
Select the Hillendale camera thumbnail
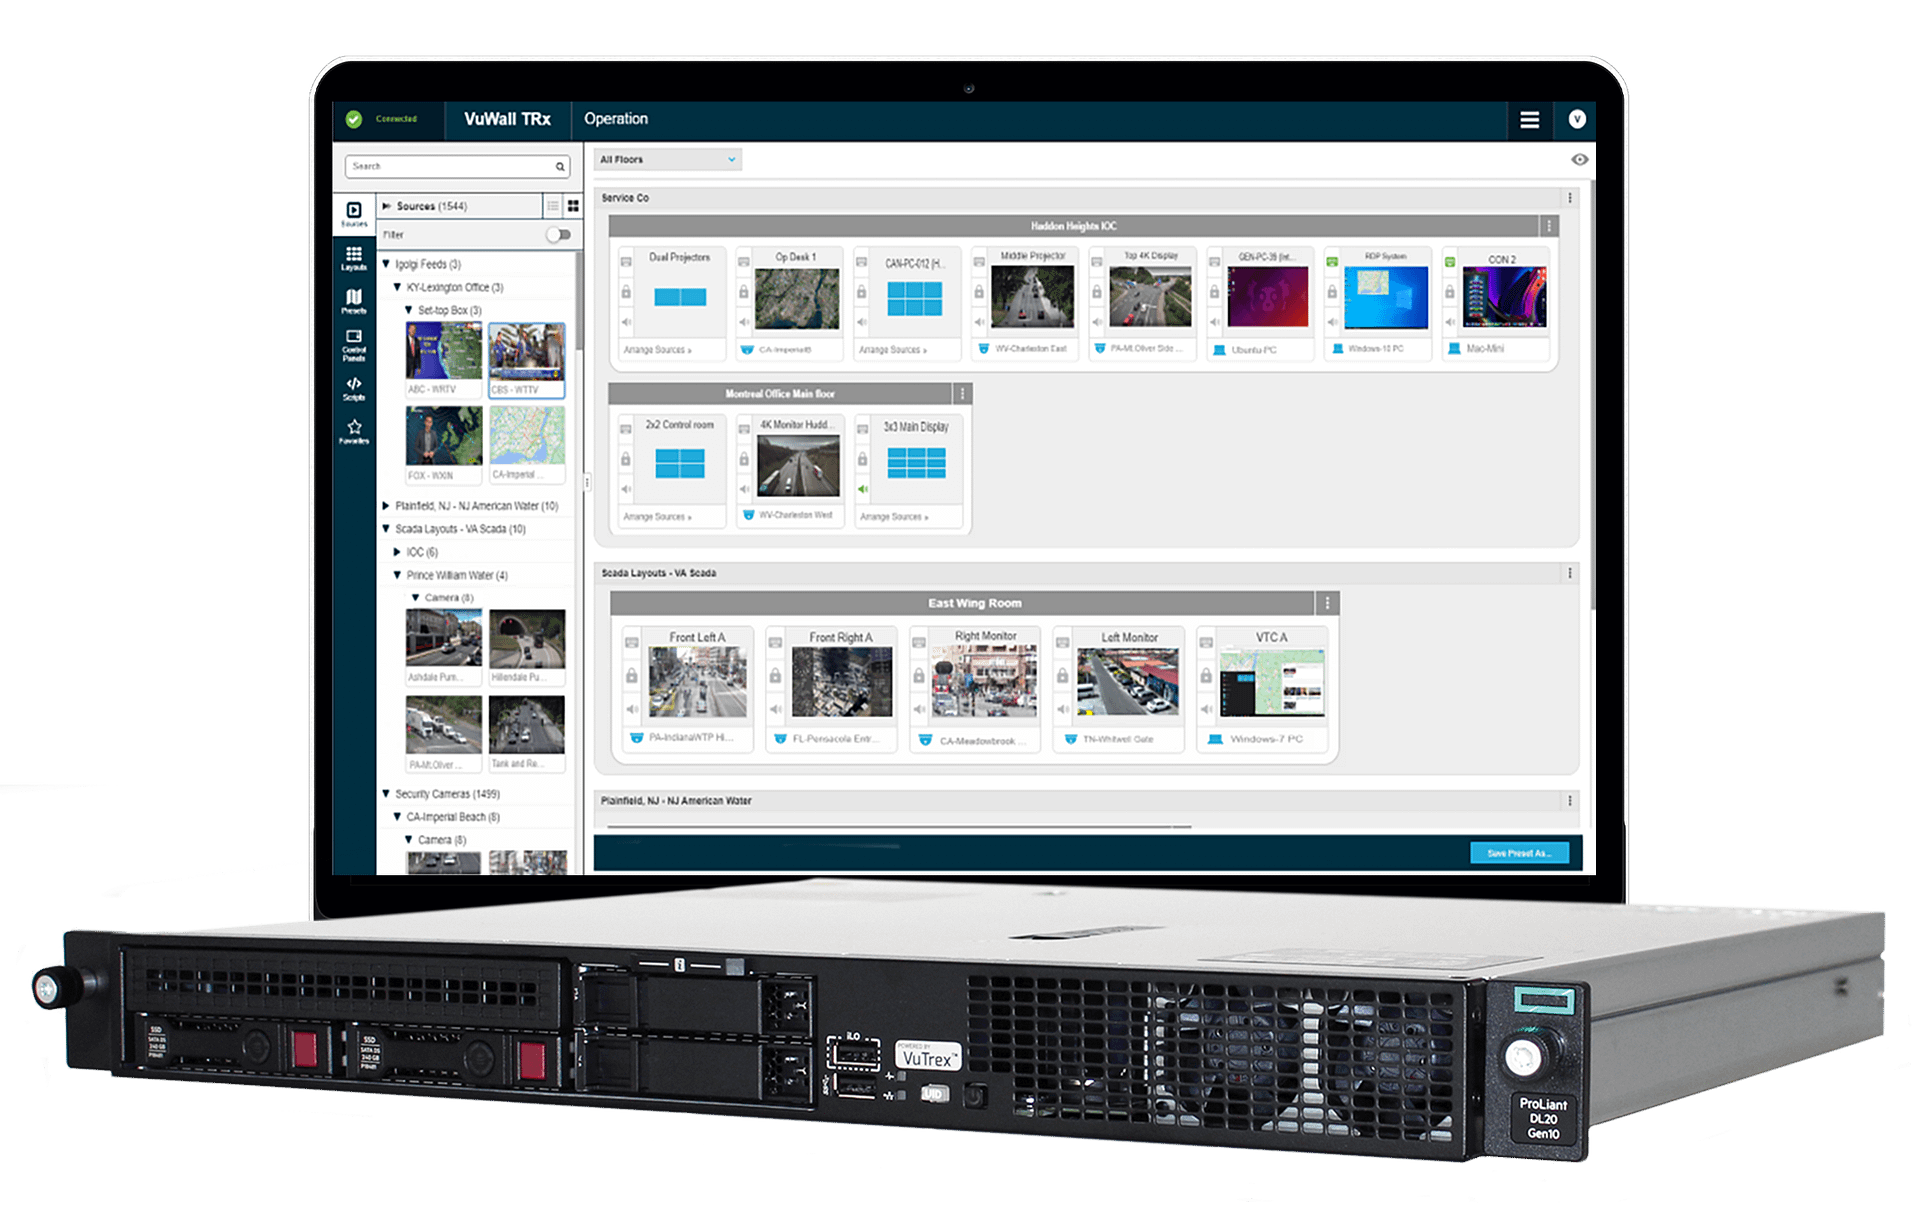pos(527,647)
